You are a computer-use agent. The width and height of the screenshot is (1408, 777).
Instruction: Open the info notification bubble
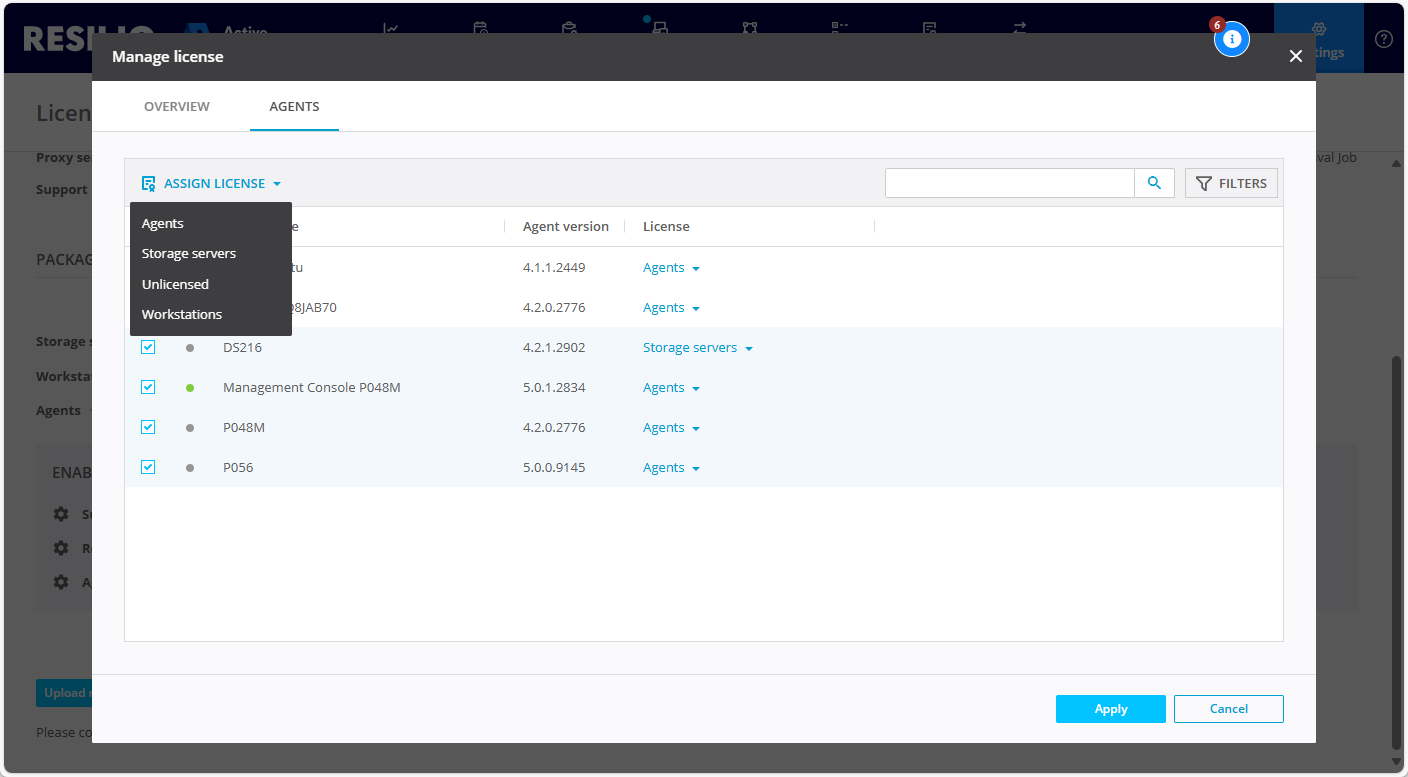click(1232, 38)
